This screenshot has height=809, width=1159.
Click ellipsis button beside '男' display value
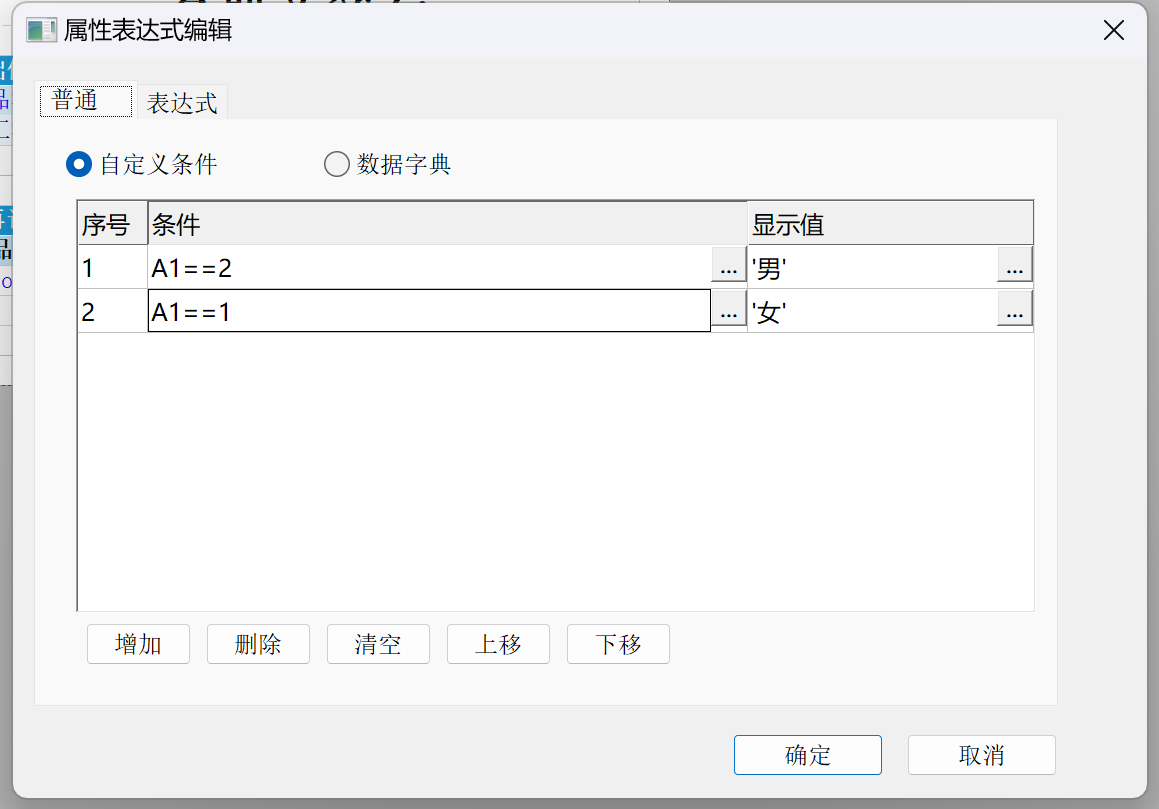click(x=1014, y=268)
